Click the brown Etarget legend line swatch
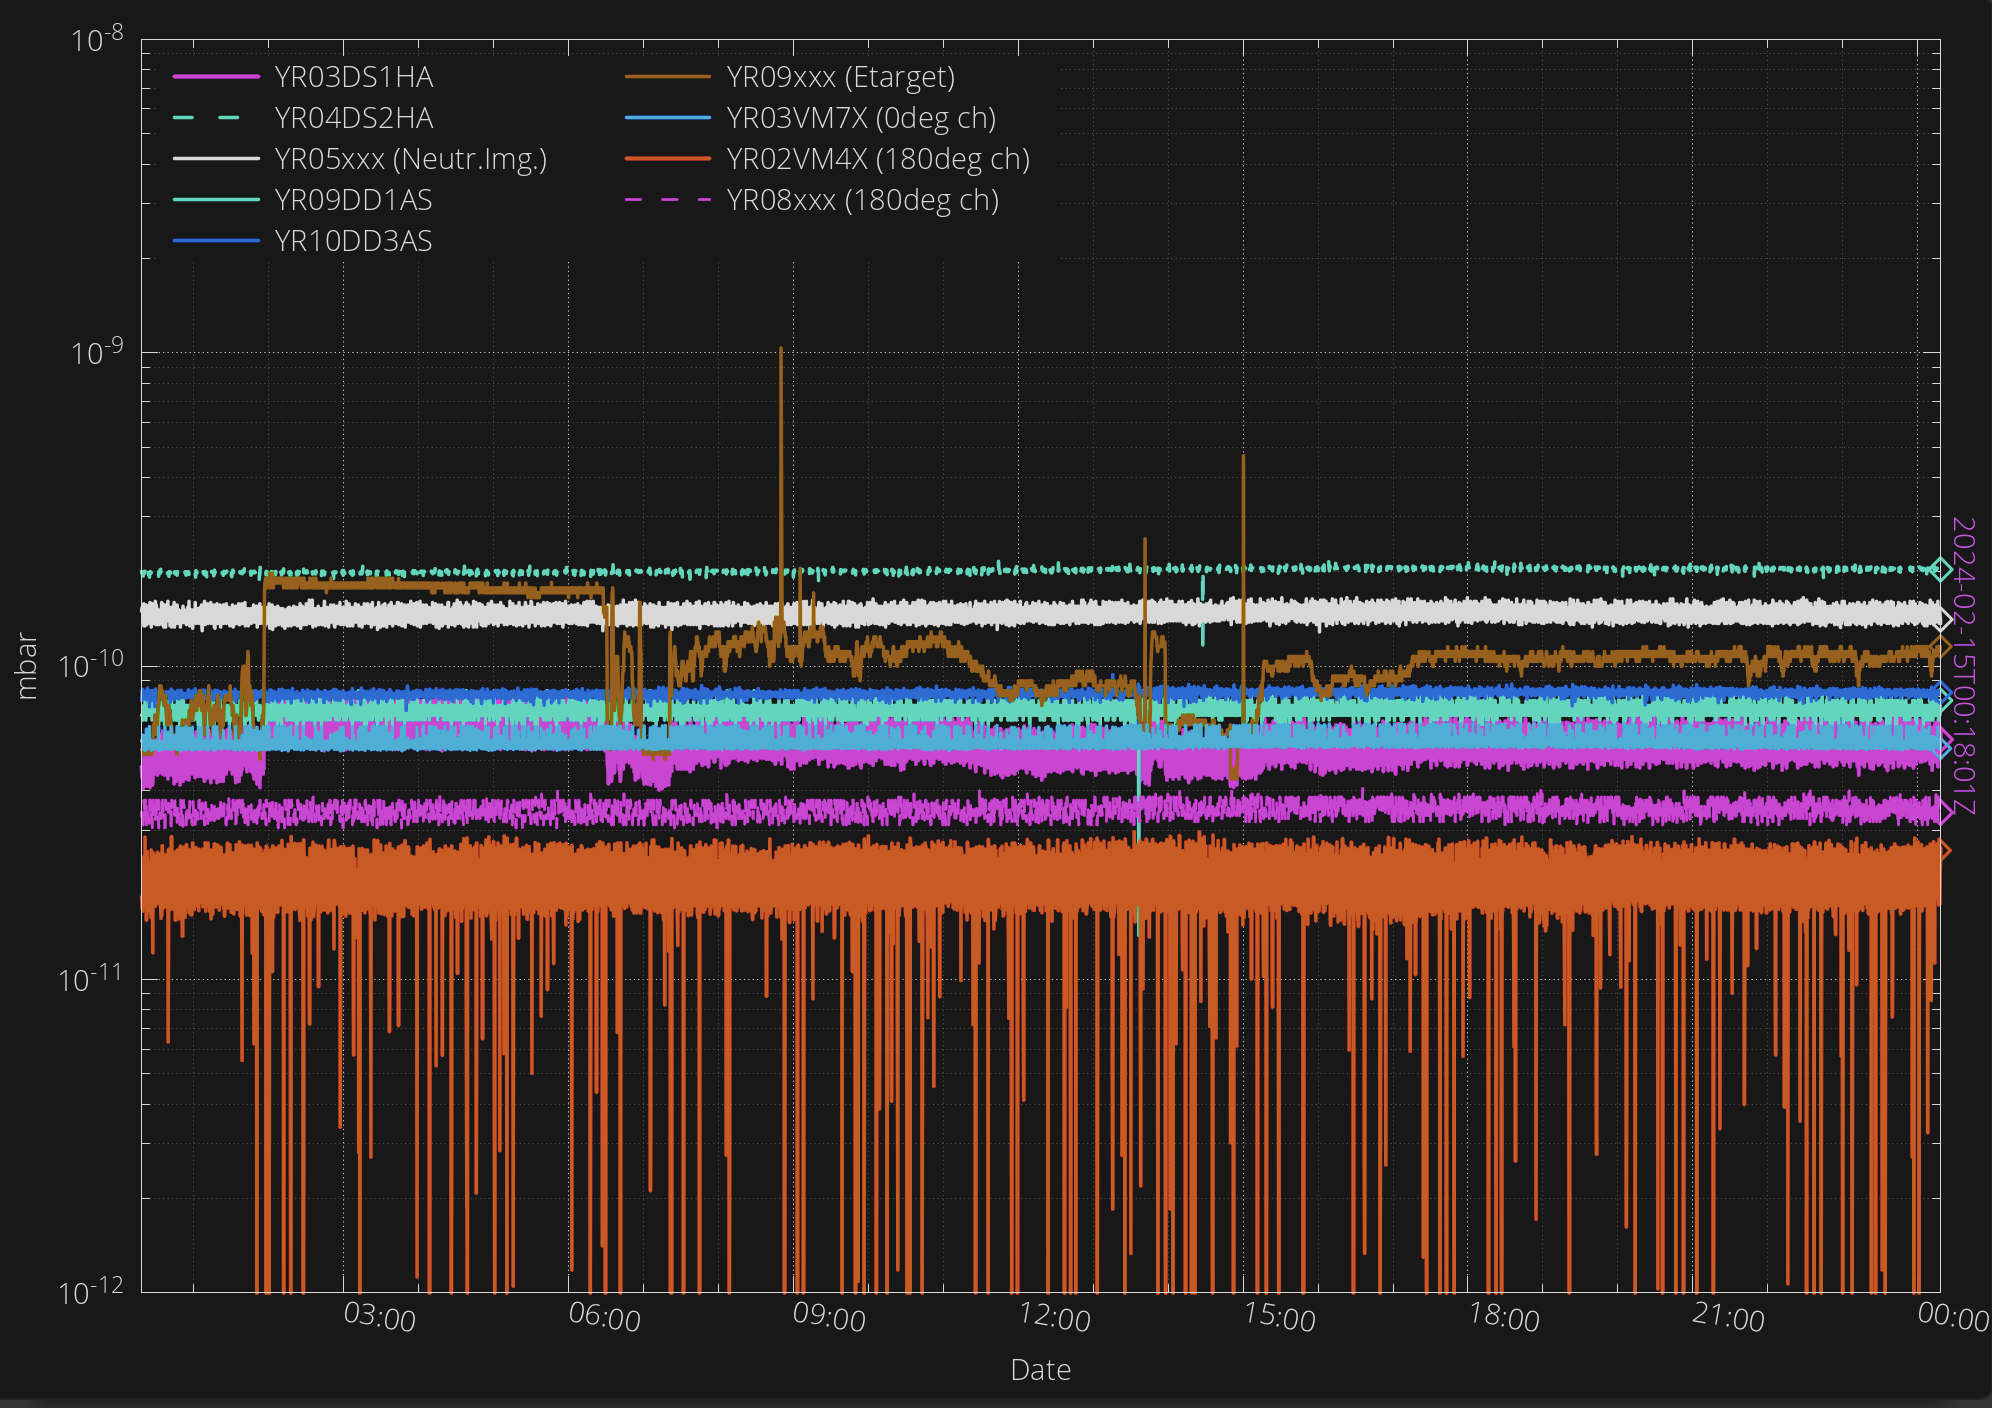 point(667,77)
